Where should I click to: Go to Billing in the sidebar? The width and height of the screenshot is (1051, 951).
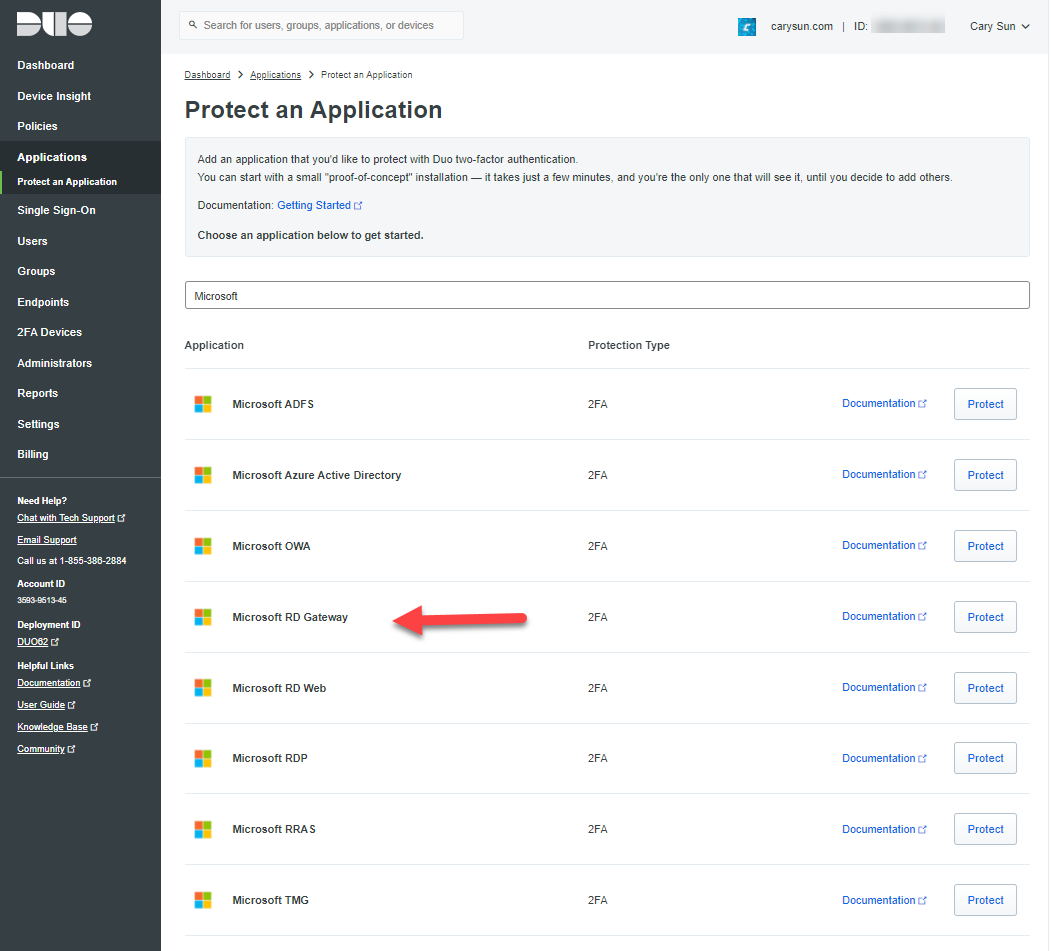point(33,454)
